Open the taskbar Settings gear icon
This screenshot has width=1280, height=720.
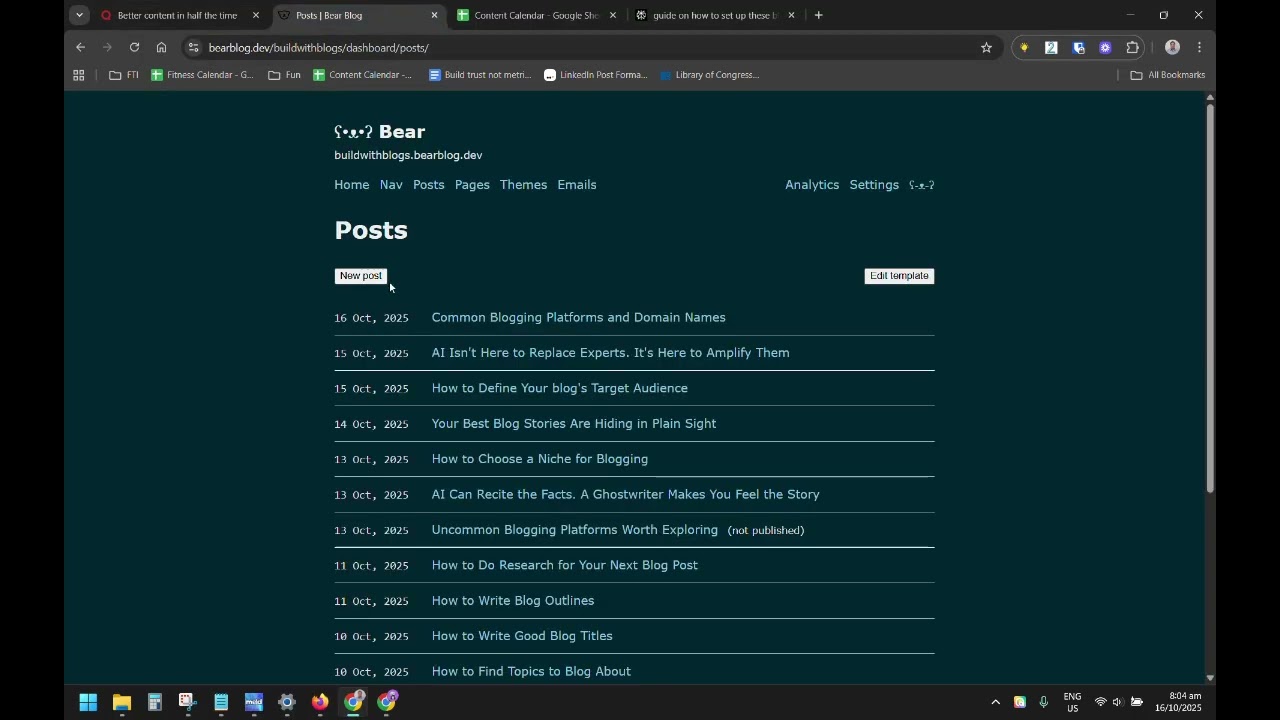point(287,702)
